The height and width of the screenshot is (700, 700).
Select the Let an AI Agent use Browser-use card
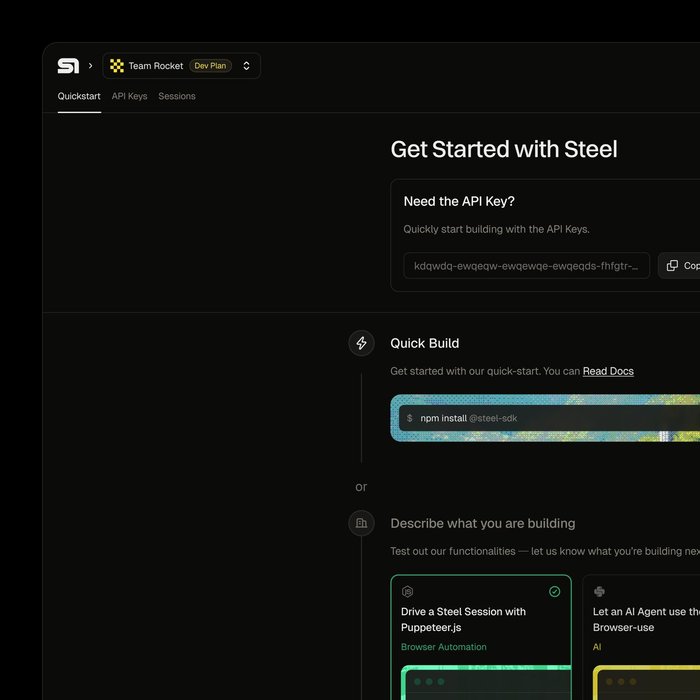[x=641, y=637]
